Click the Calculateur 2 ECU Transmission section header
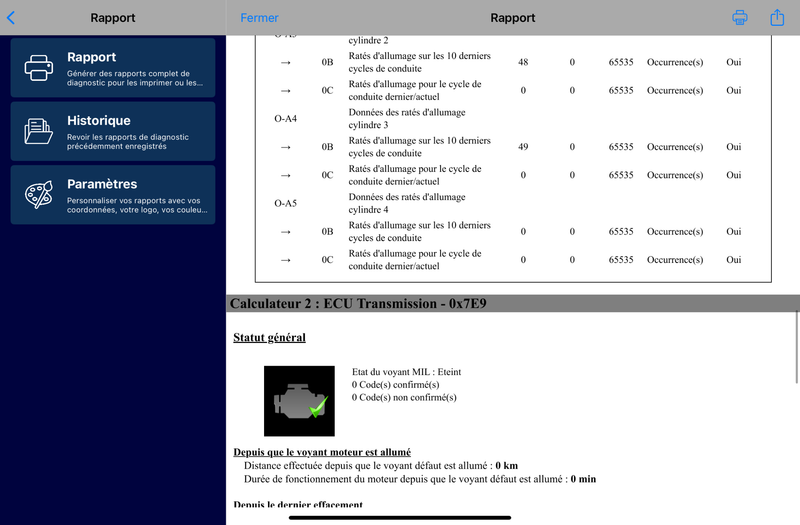 358,304
